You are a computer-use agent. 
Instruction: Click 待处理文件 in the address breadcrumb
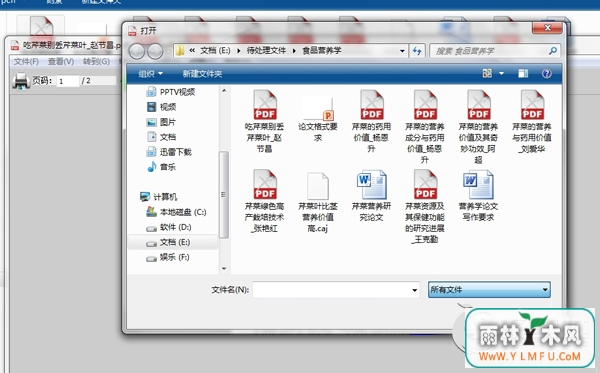266,50
